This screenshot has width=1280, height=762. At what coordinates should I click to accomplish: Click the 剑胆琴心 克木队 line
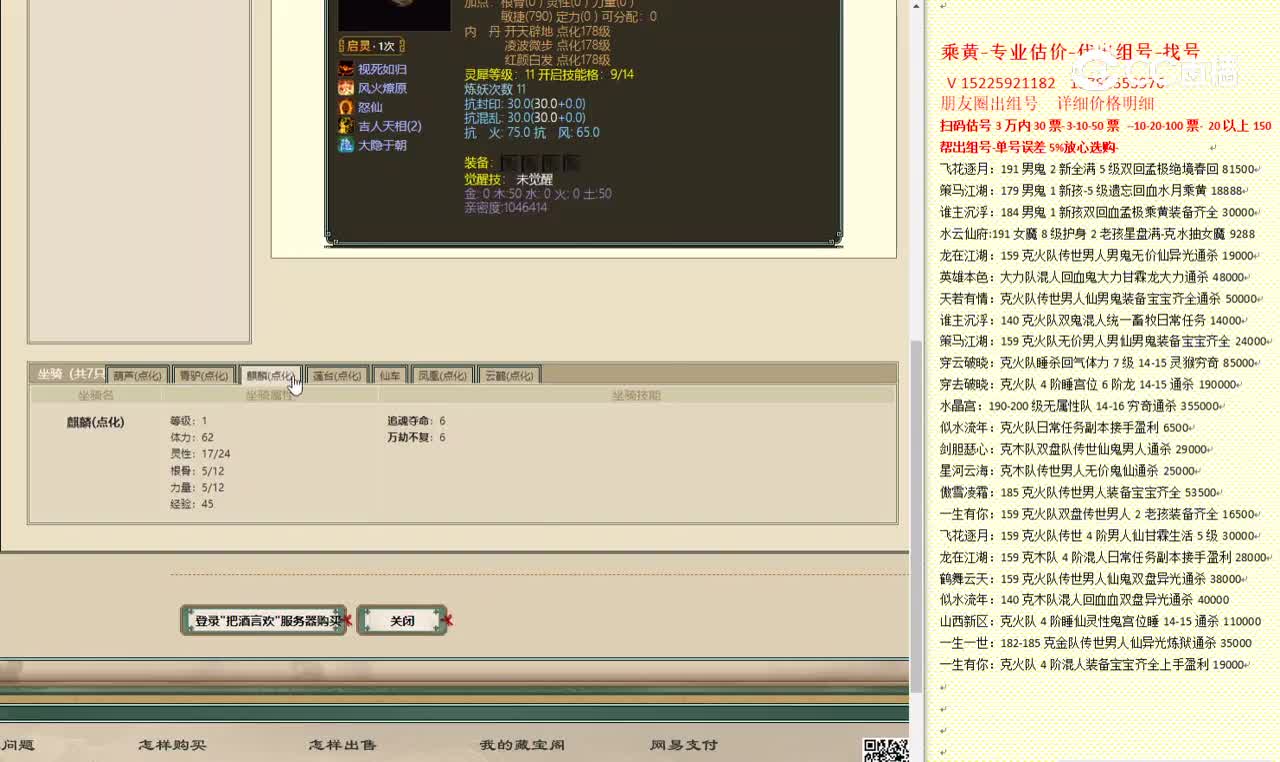point(1074,449)
